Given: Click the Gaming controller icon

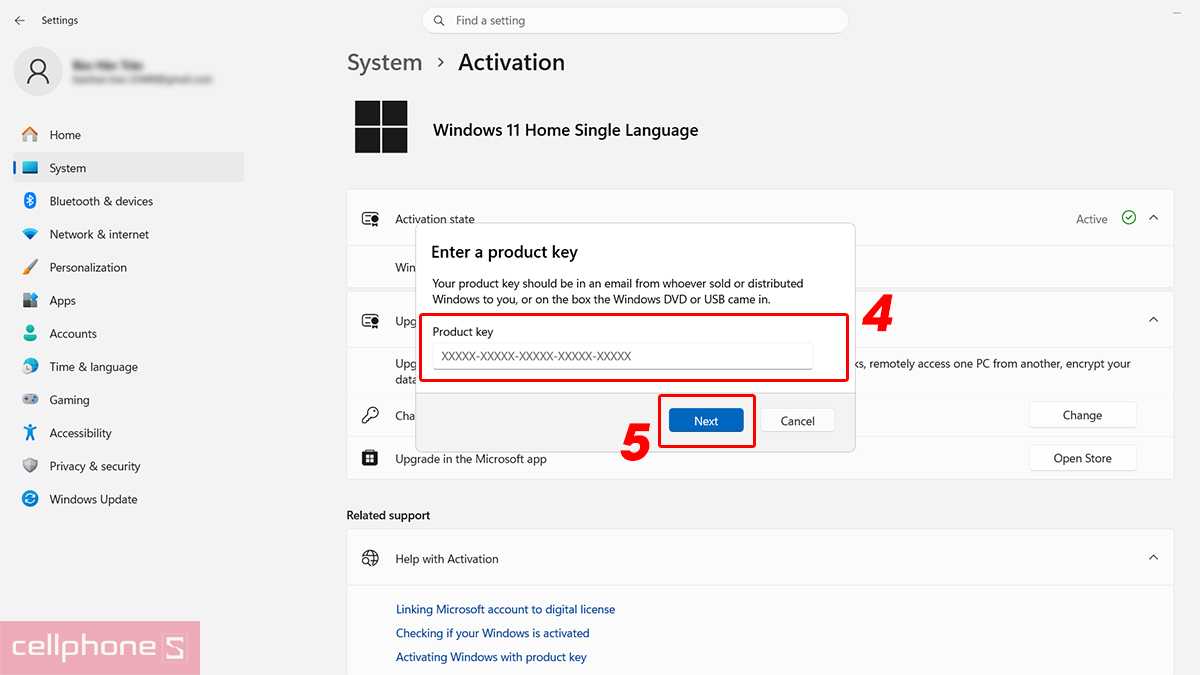Looking at the screenshot, I should [30, 400].
